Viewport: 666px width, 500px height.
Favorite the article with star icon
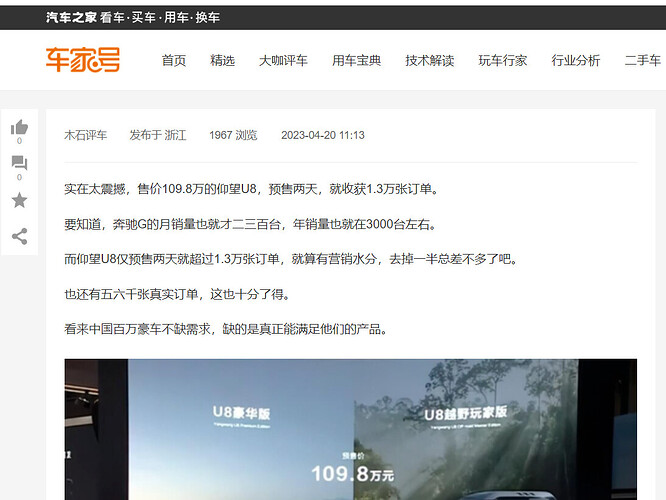[20, 200]
